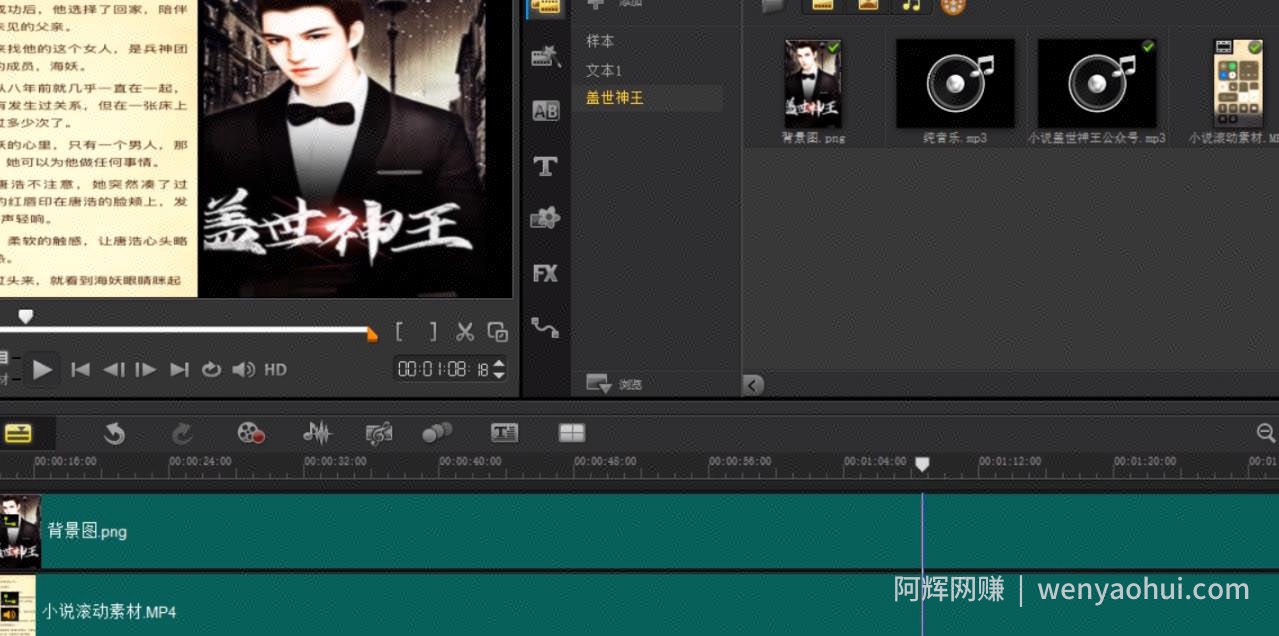This screenshot has width=1279, height=636.
Task: Collapse the library panel with left arrow
Action: click(x=753, y=384)
